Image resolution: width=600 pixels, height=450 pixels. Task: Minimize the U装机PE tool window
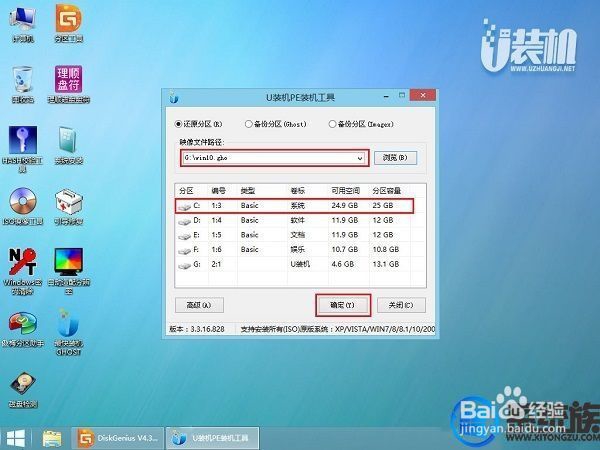click(x=387, y=96)
